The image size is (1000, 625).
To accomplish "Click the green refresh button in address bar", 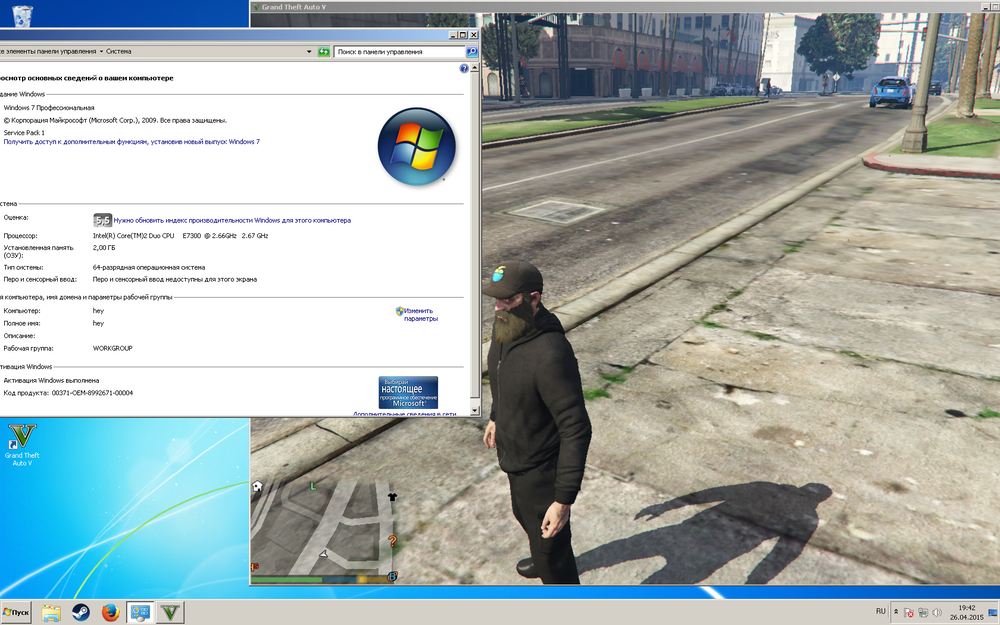I will click(324, 52).
